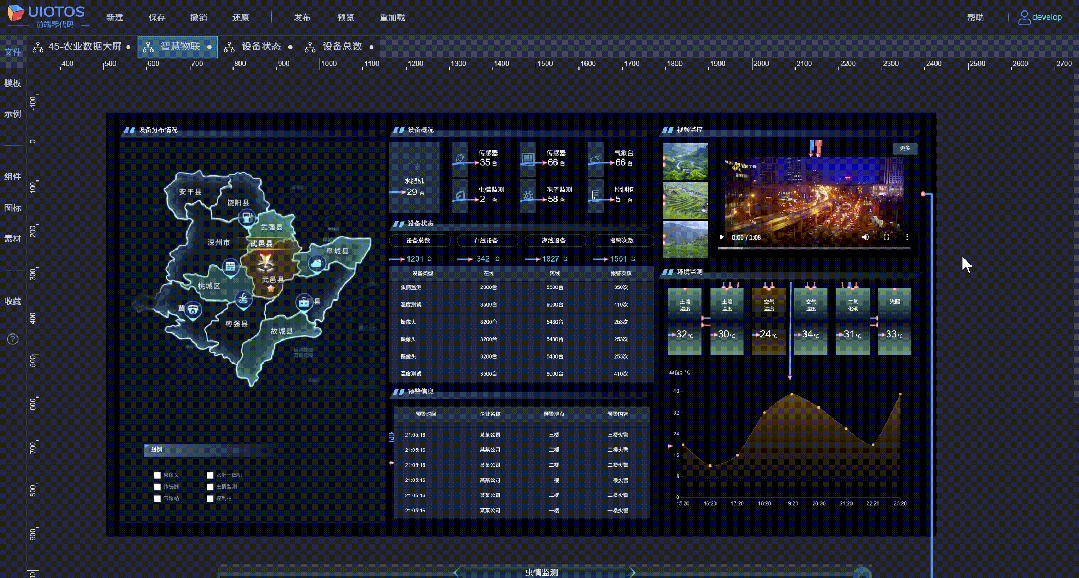Click 还原 in the top toolbar
1079x578 pixels.
click(x=240, y=17)
